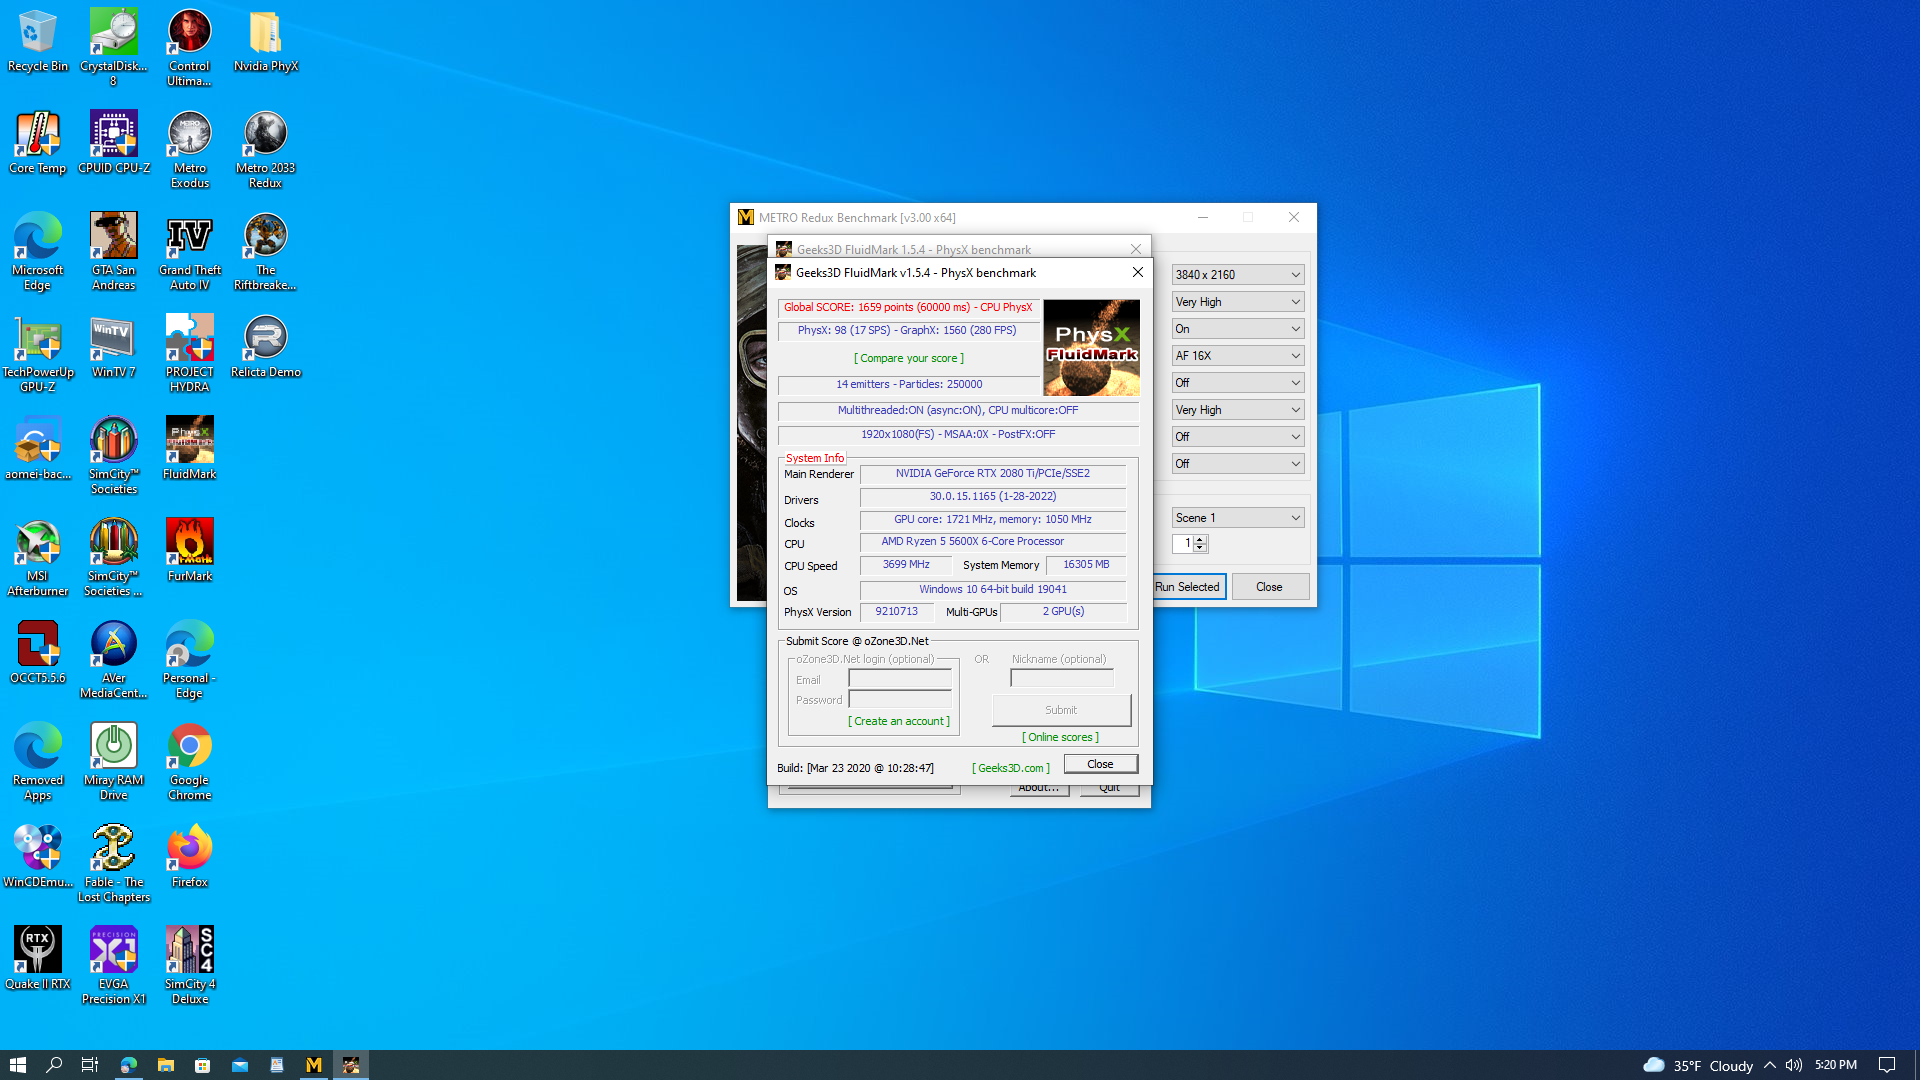
Task: Select the MSI Afterburner desktop icon
Action: (x=38, y=558)
